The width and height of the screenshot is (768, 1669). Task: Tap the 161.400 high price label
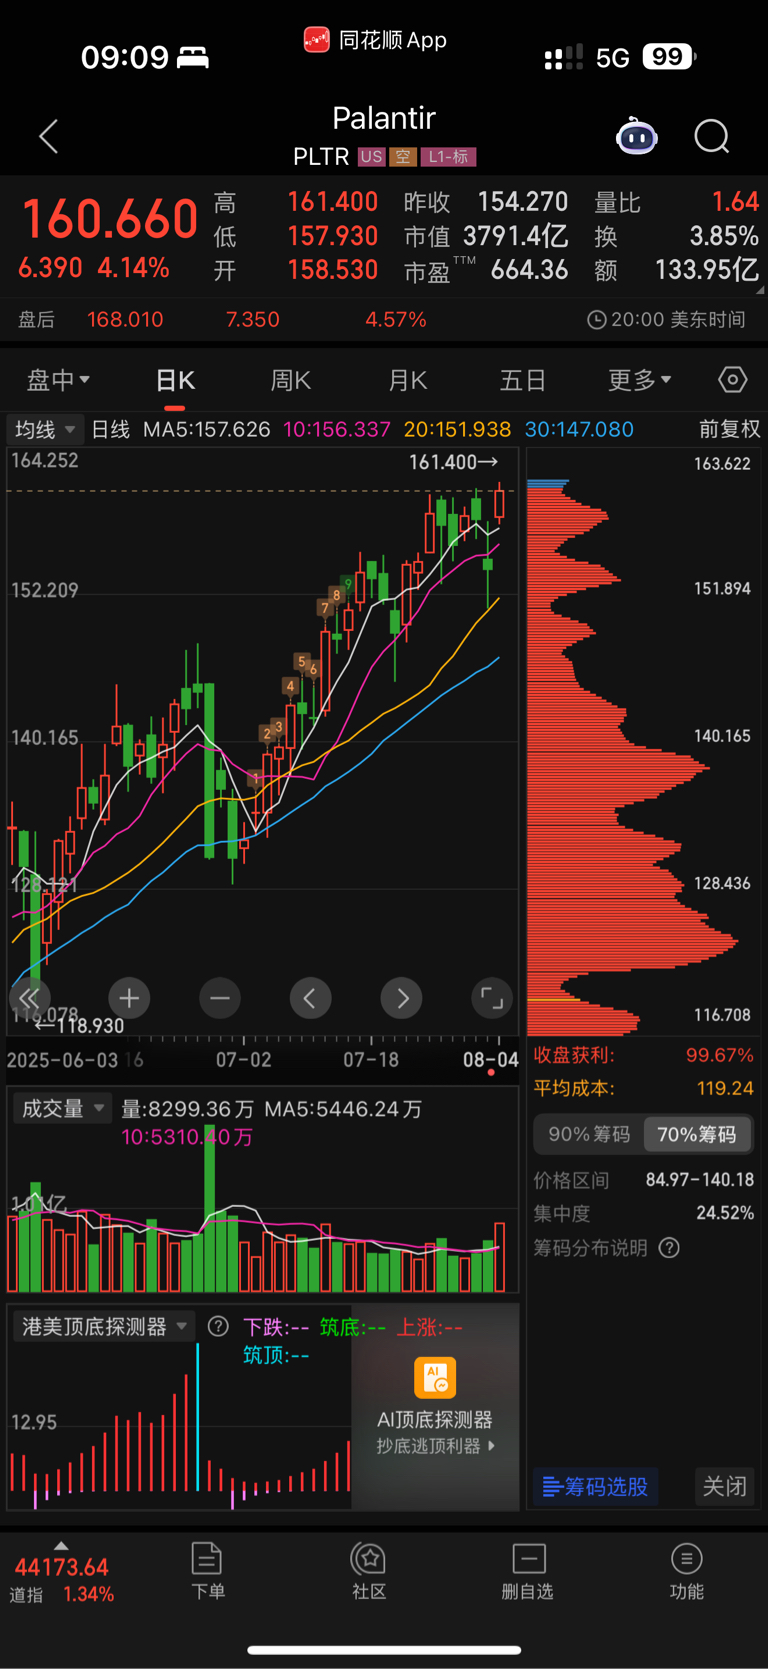tap(453, 462)
